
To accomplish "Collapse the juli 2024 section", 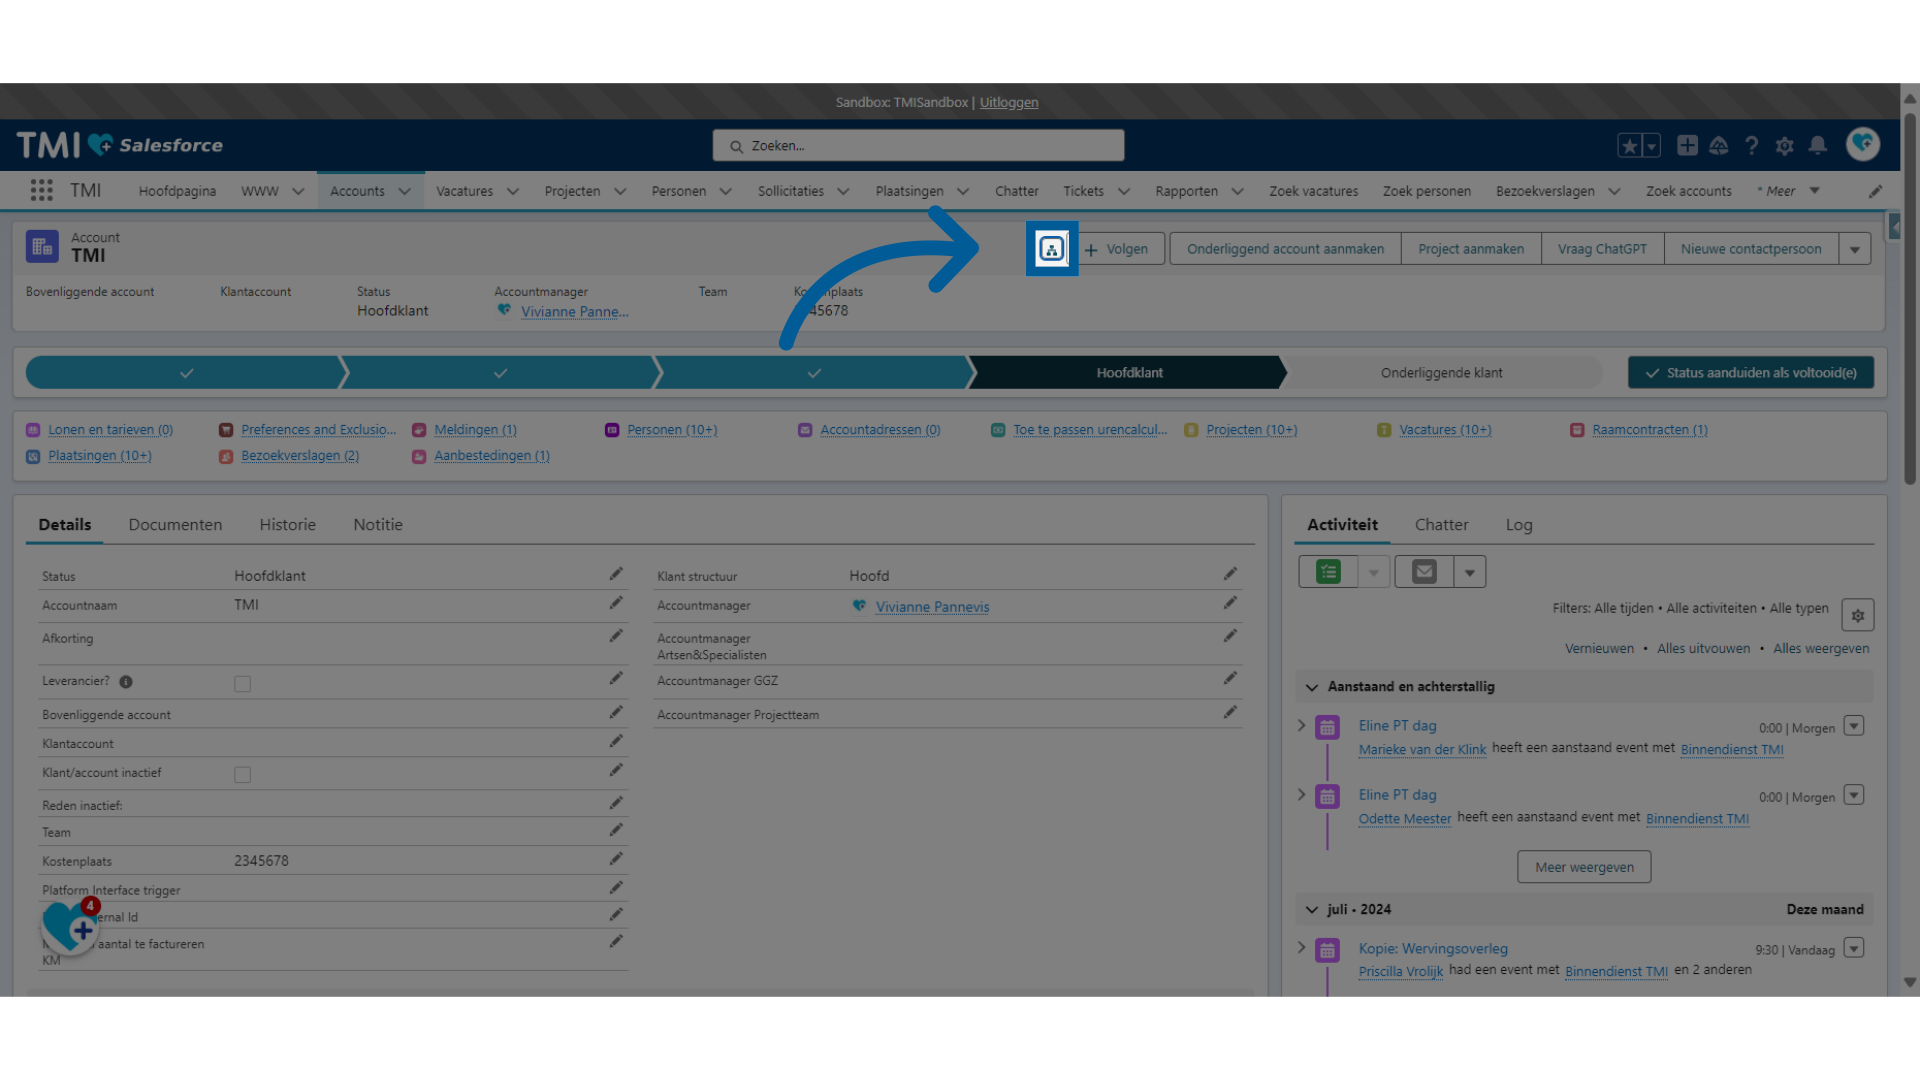I will pos(1312,910).
